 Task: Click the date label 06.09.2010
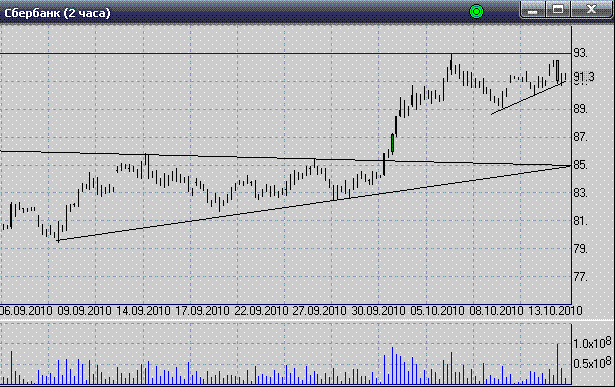pos(26,311)
